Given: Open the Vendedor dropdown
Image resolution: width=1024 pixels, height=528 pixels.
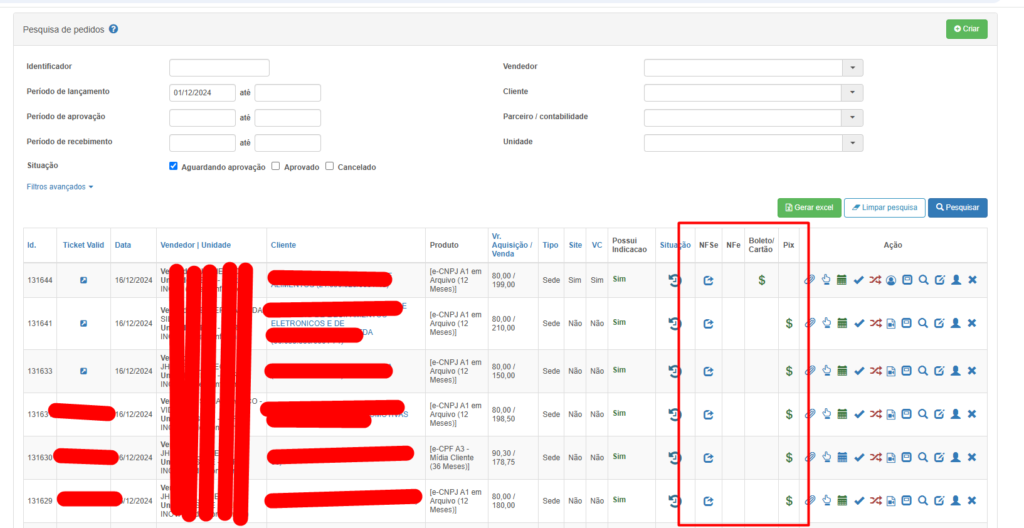Looking at the screenshot, I should (x=852, y=67).
